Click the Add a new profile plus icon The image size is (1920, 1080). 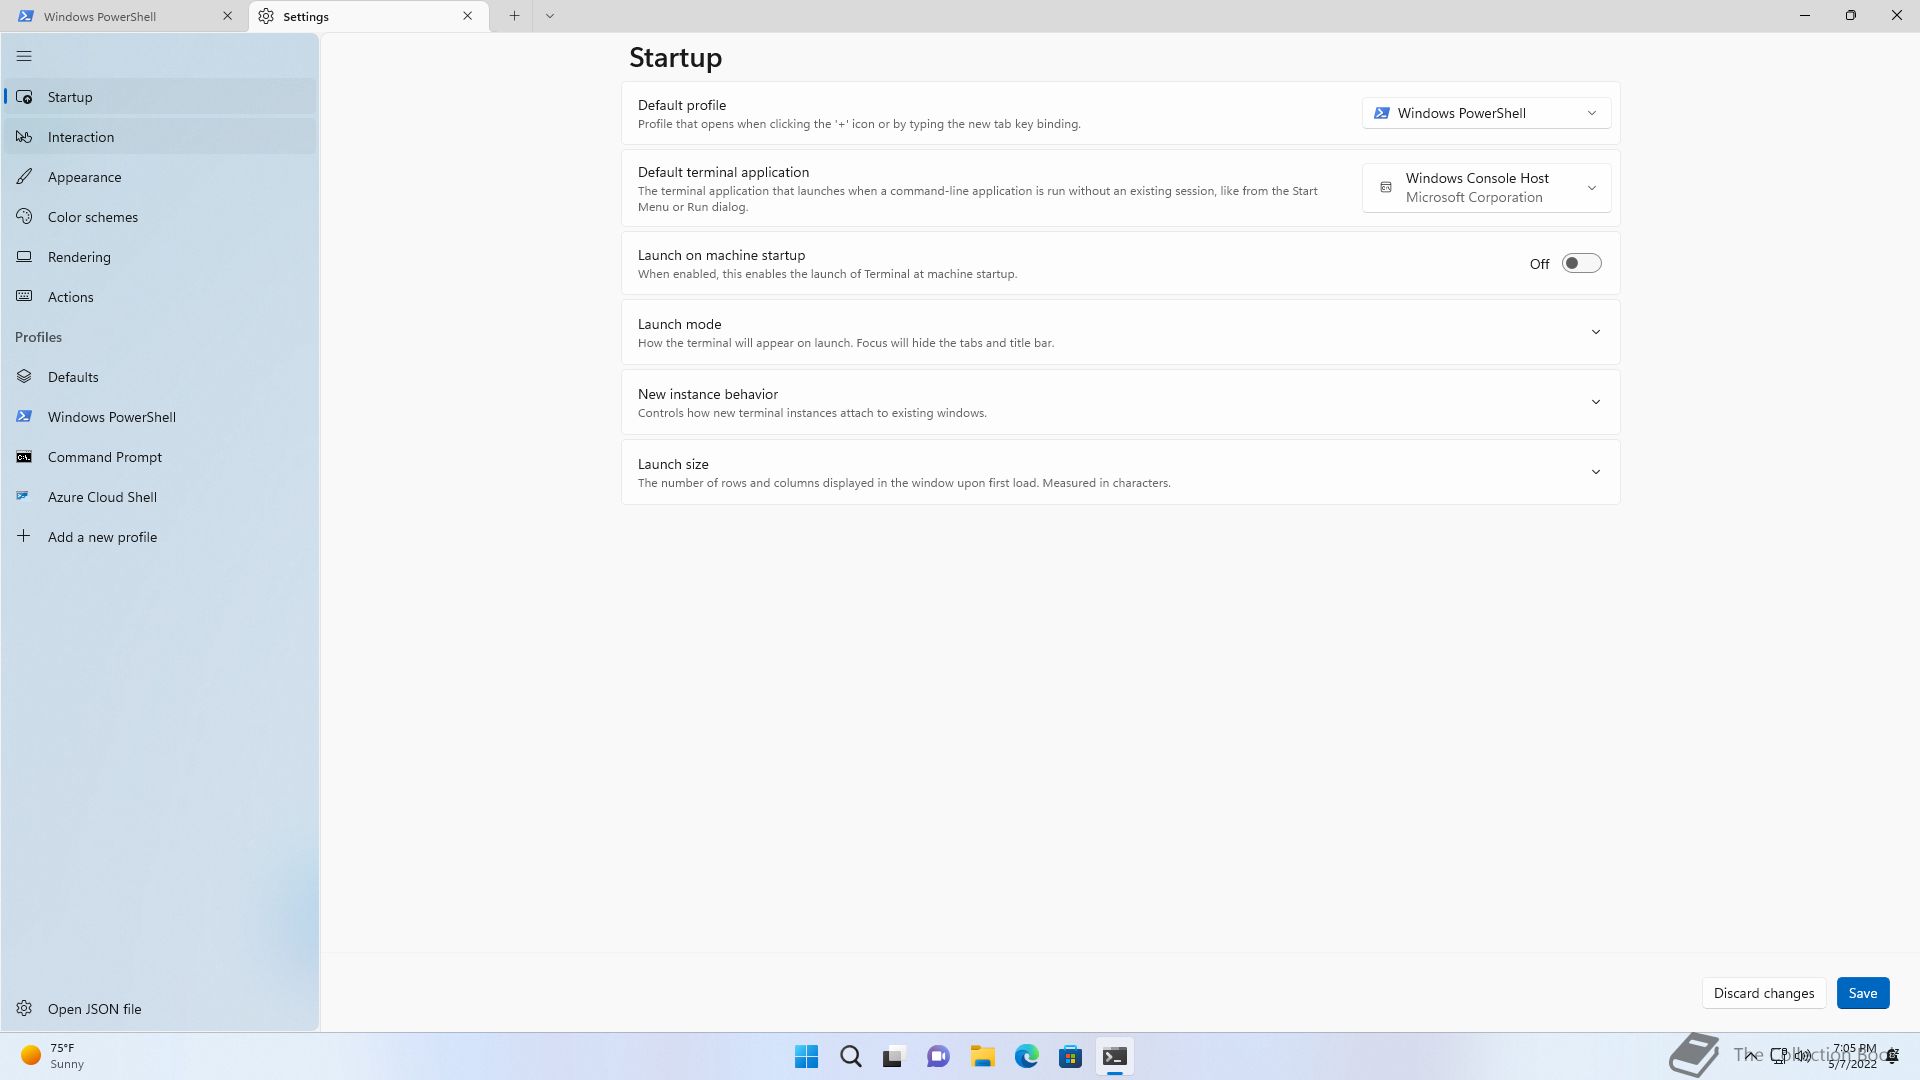pyautogui.click(x=24, y=537)
